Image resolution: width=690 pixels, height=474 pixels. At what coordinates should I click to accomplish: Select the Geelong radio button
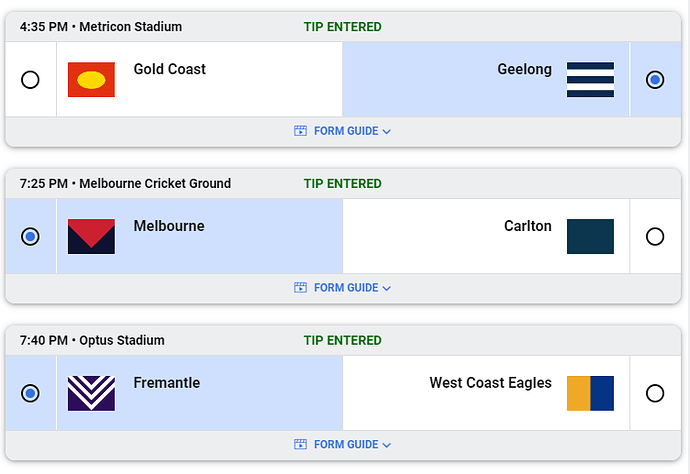(655, 80)
